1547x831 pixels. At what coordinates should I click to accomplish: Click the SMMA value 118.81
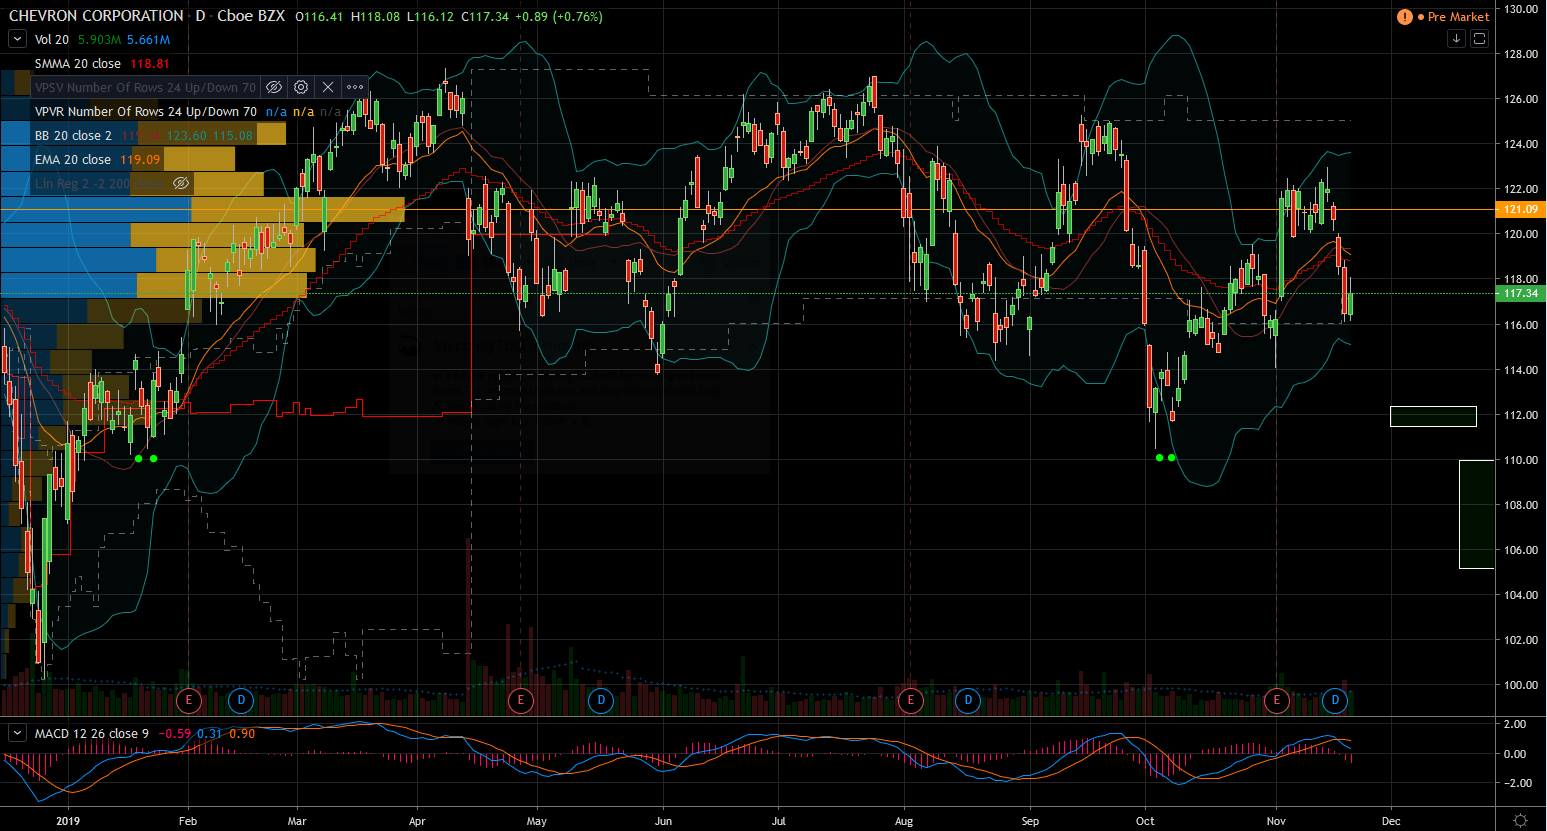point(150,63)
